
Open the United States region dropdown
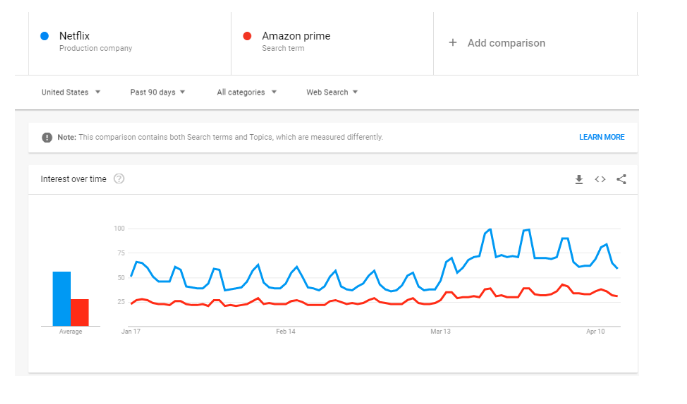click(x=71, y=92)
